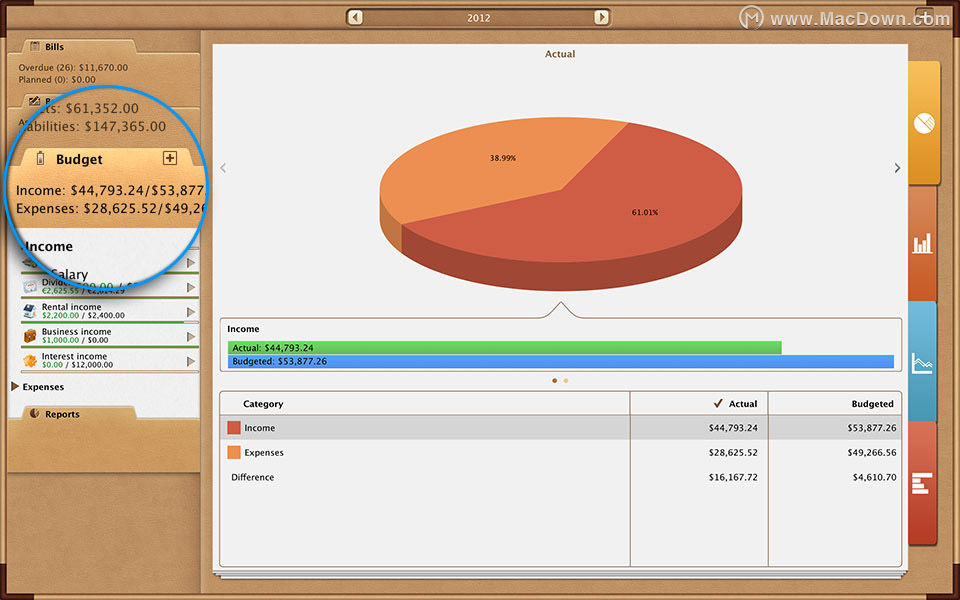Expand the Expenses section in sidebar

click(15, 387)
